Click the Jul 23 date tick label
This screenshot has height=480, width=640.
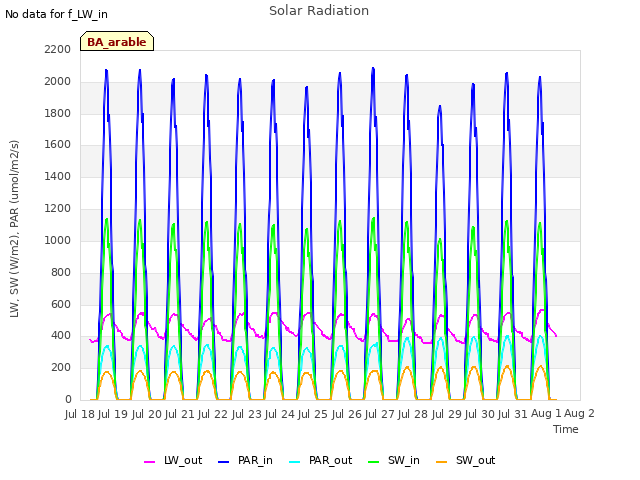[x=247, y=414]
